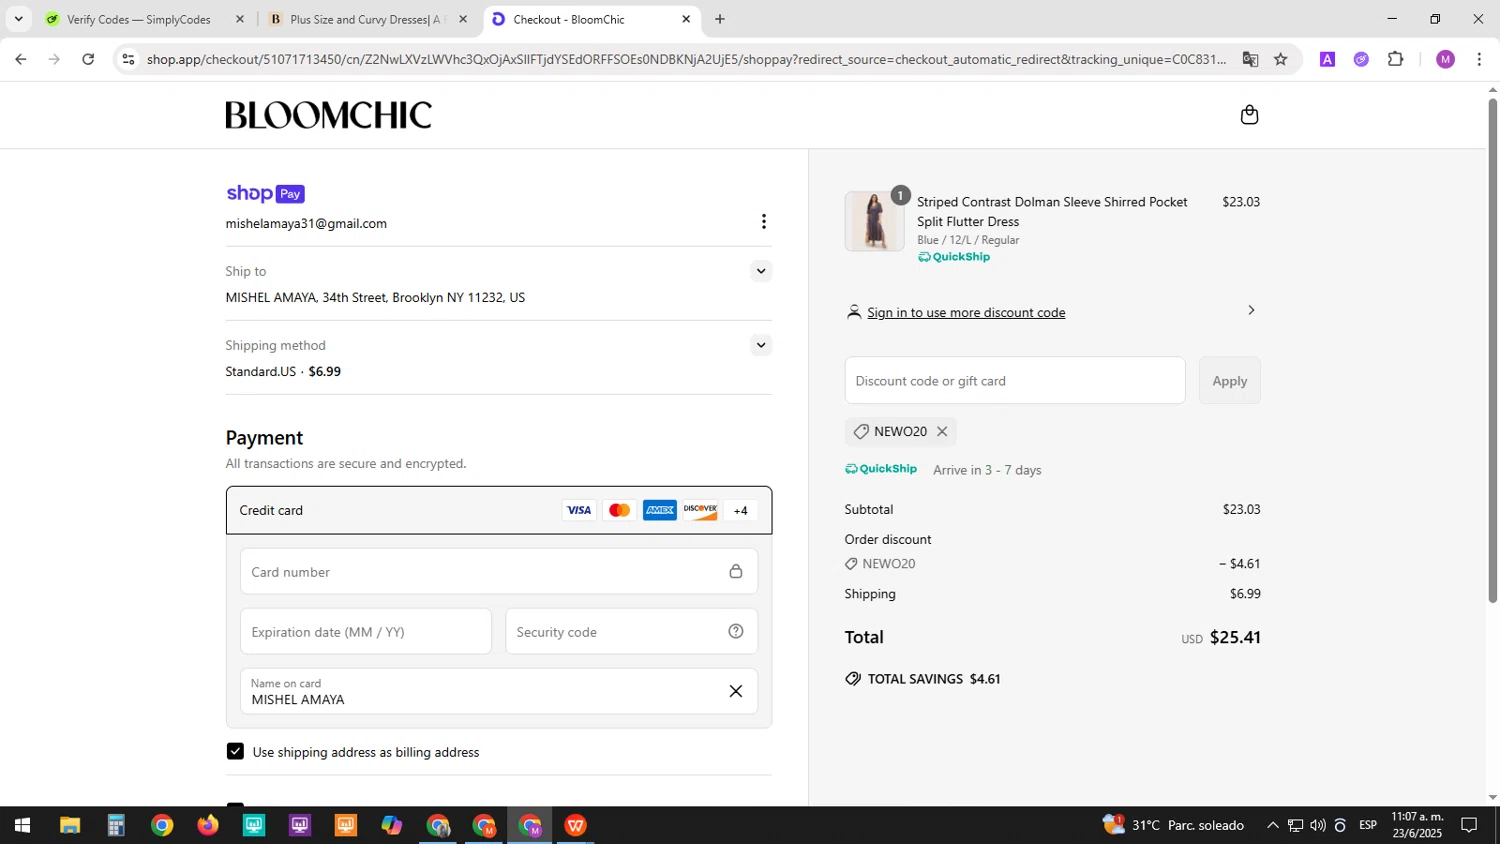Open the striped dress product thumbnail
The image size is (1500, 844).
(x=875, y=221)
